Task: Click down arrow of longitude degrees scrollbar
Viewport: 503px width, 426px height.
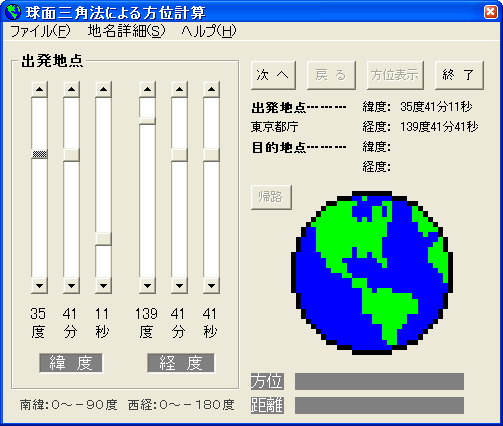Action: pyautogui.click(x=147, y=286)
